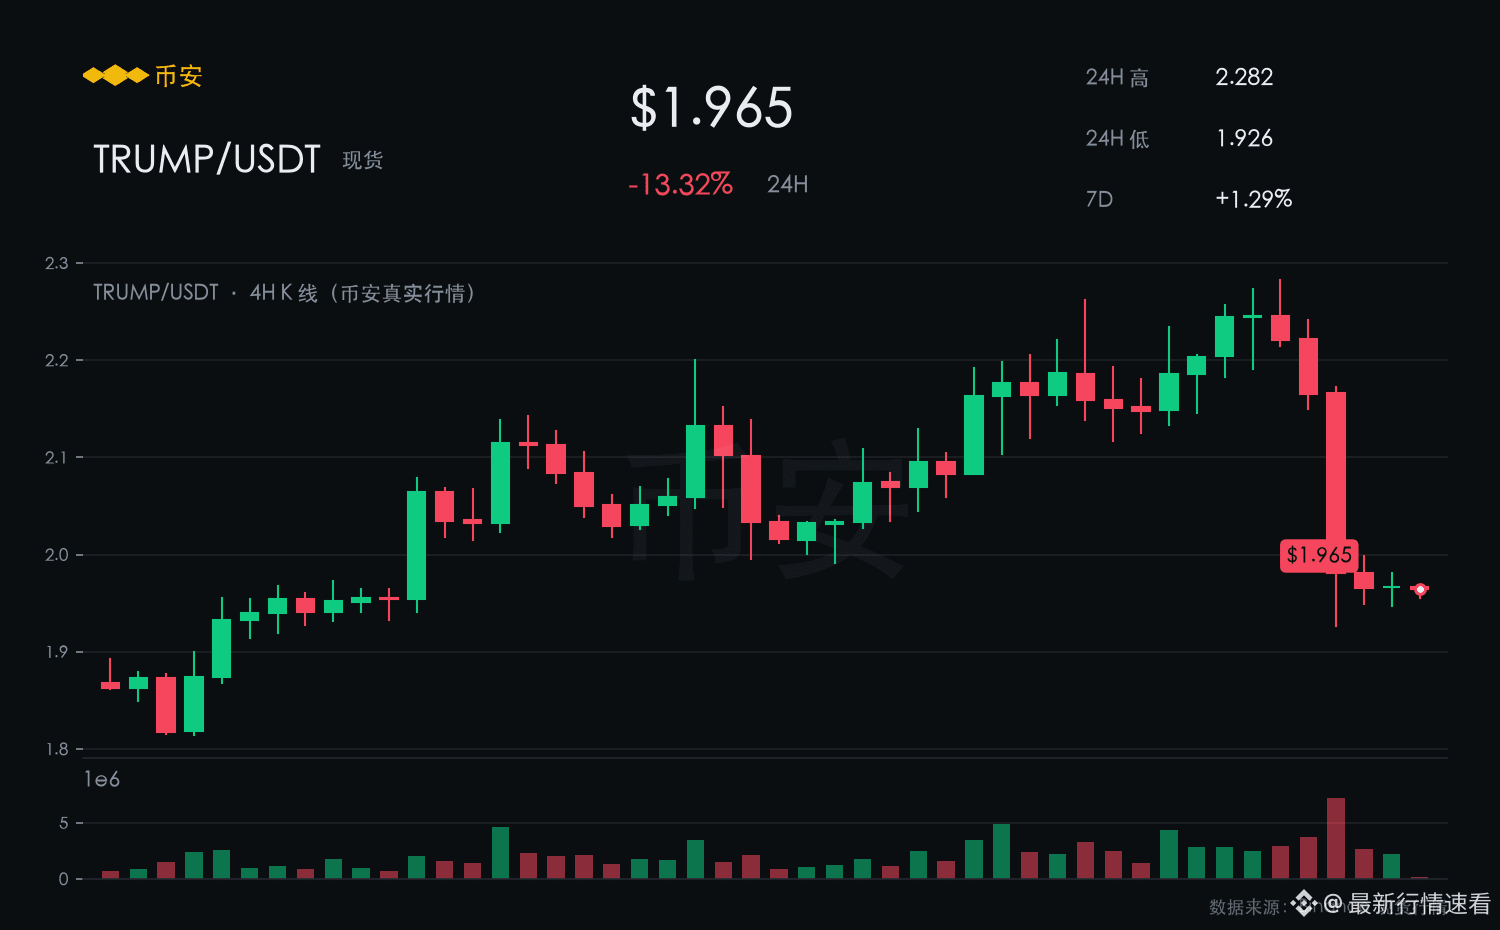Click the red $1.965 price tag on chart

click(1319, 555)
